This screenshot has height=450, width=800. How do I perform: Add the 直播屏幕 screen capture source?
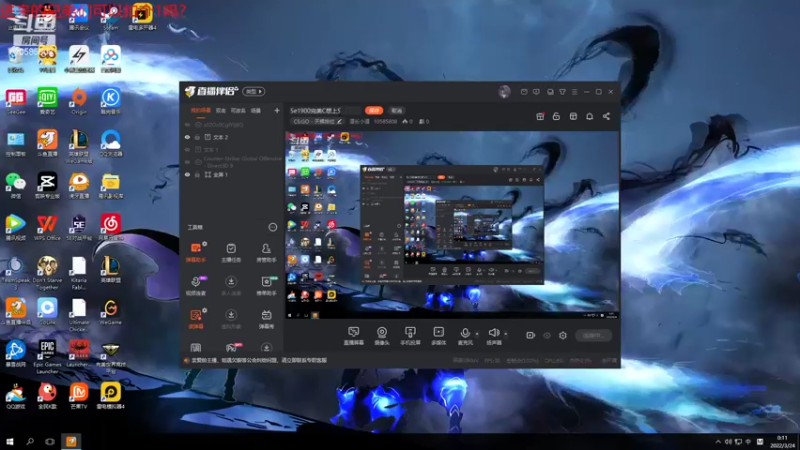(354, 336)
